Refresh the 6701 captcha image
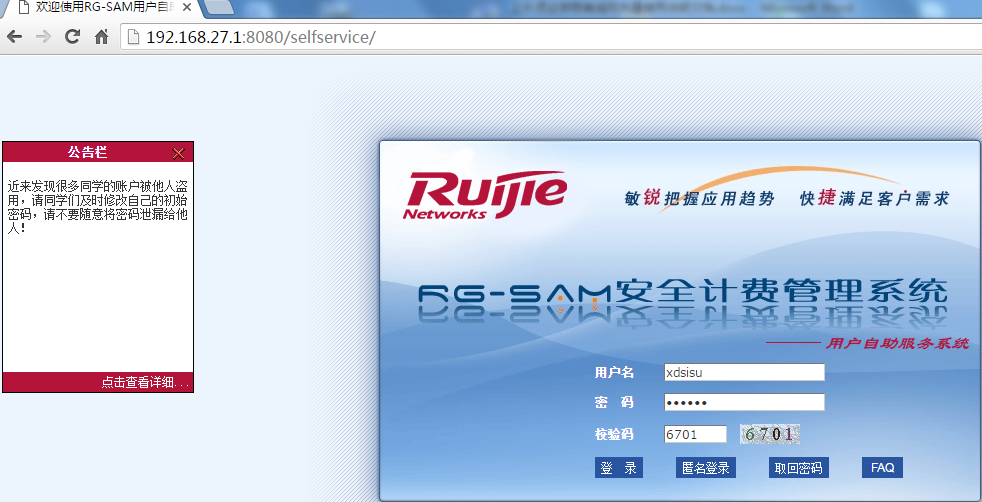The image size is (982, 502). tap(770, 434)
